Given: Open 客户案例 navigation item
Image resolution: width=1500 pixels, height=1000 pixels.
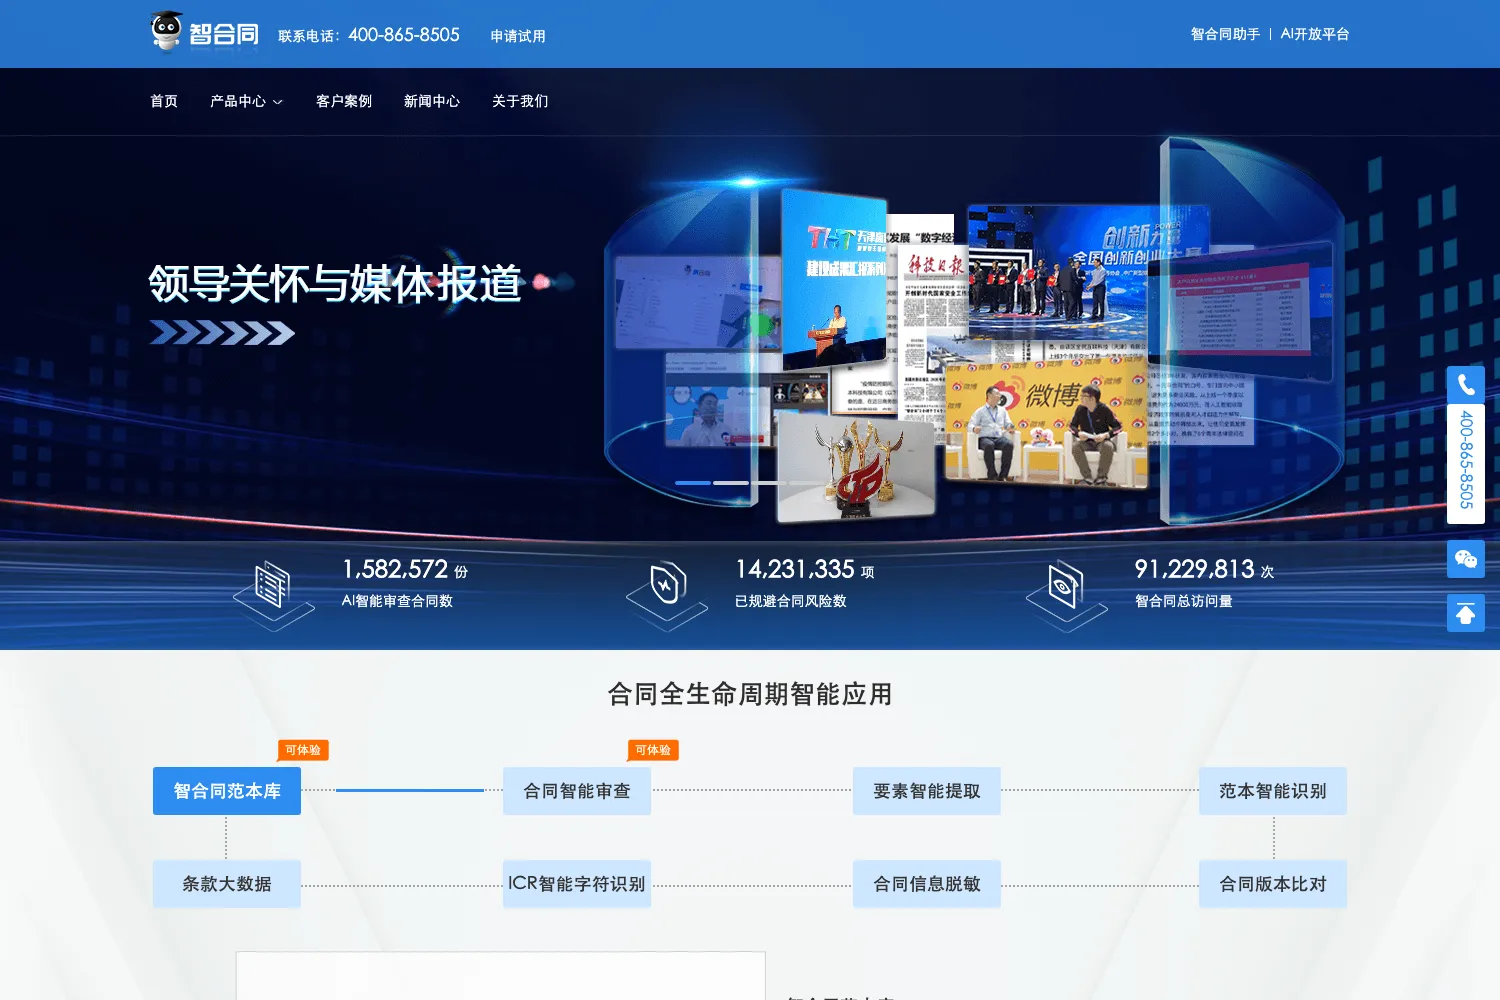Looking at the screenshot, I should [x=344, y=101].
